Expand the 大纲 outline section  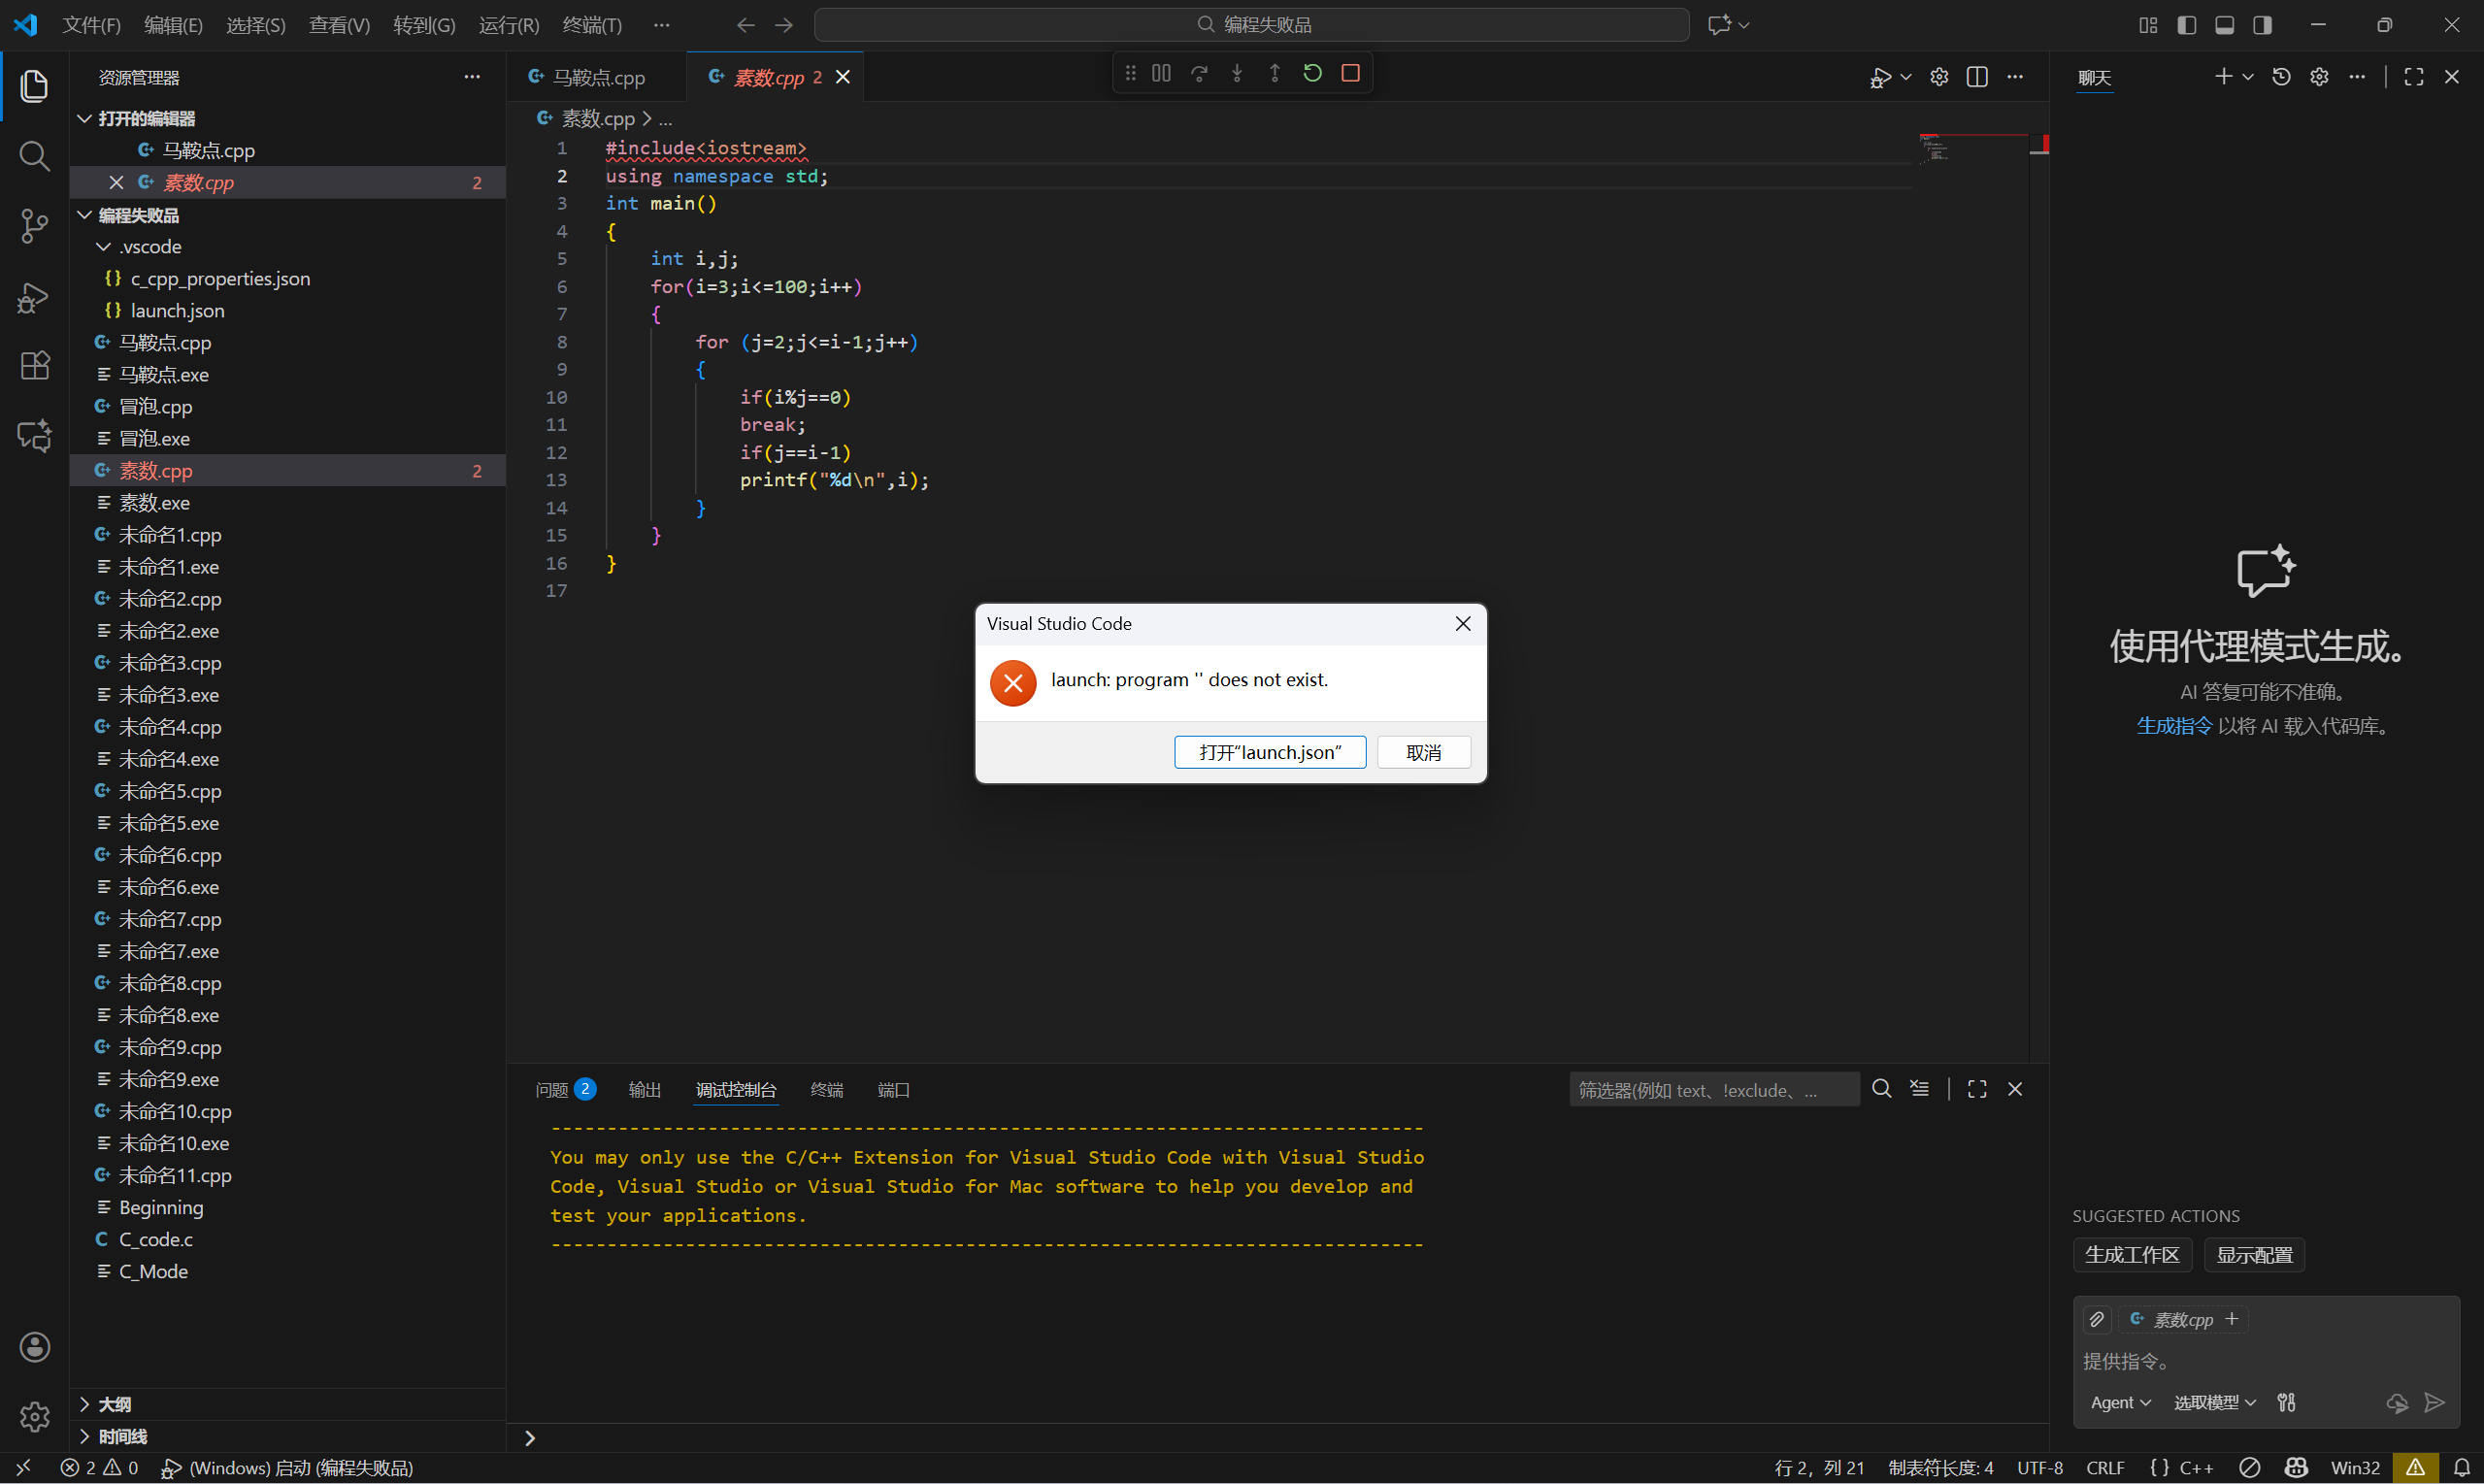tap(113, 1404)
